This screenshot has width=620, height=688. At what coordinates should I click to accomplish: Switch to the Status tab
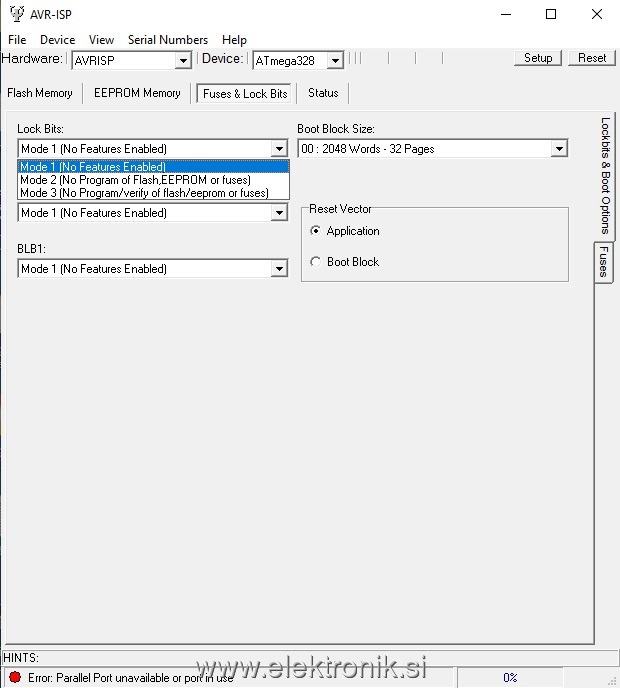(x=323, y=93)
